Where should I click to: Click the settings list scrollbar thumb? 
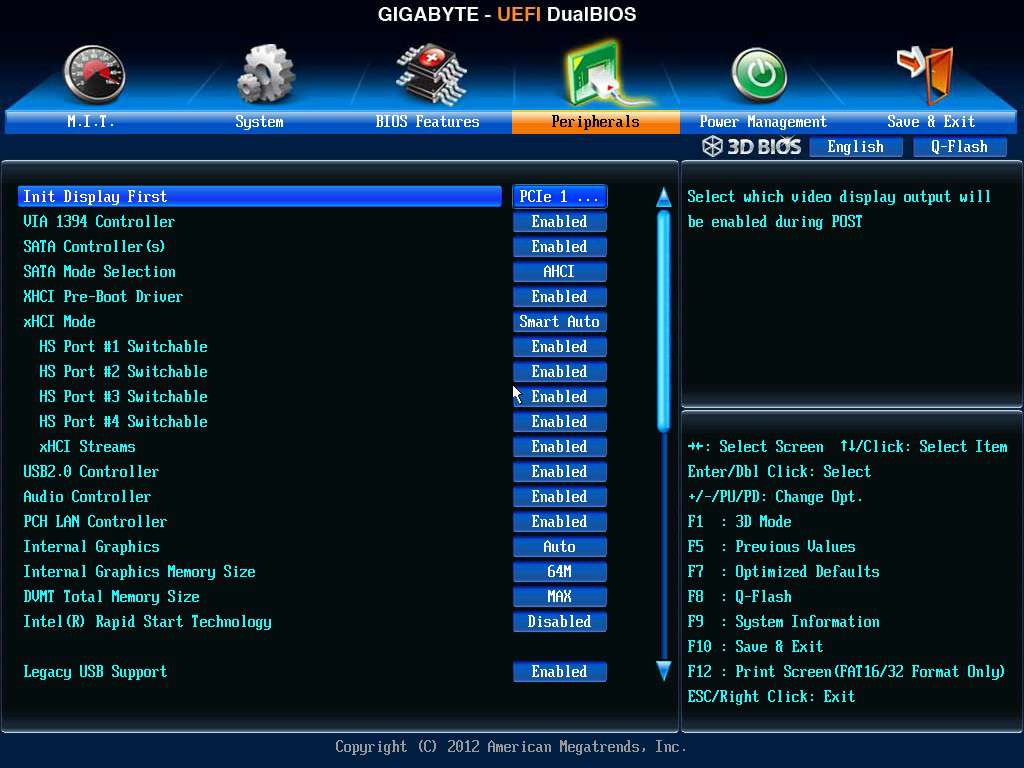pos(664,321)
